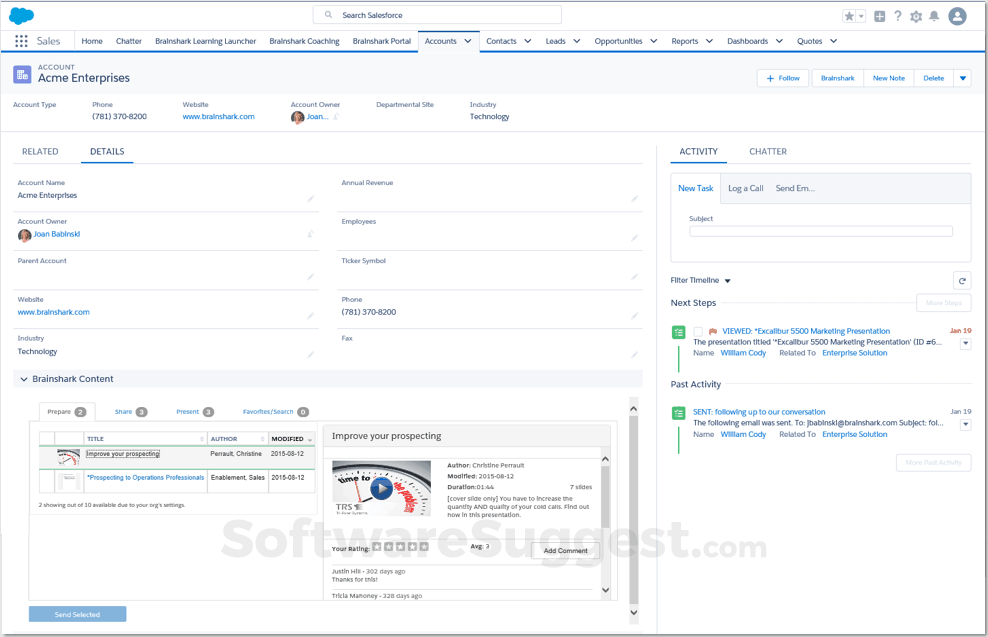The image size is (988, 637).
Task: Expand the Filter Timeline dropdown
Action: coord(727,281)
